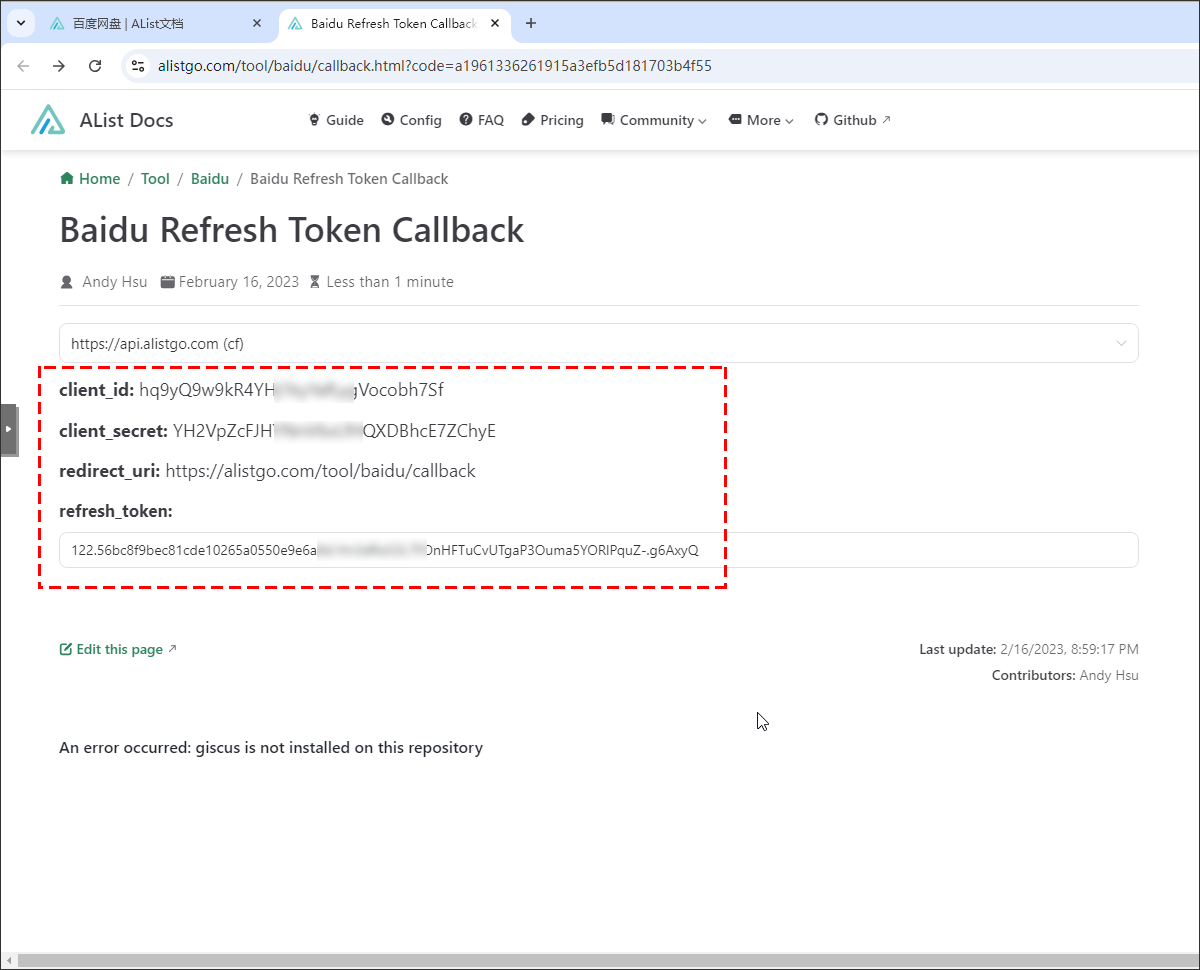Open the Tool breadcrumb link
Screen dimensions: 1200x970
pos(155,179)
